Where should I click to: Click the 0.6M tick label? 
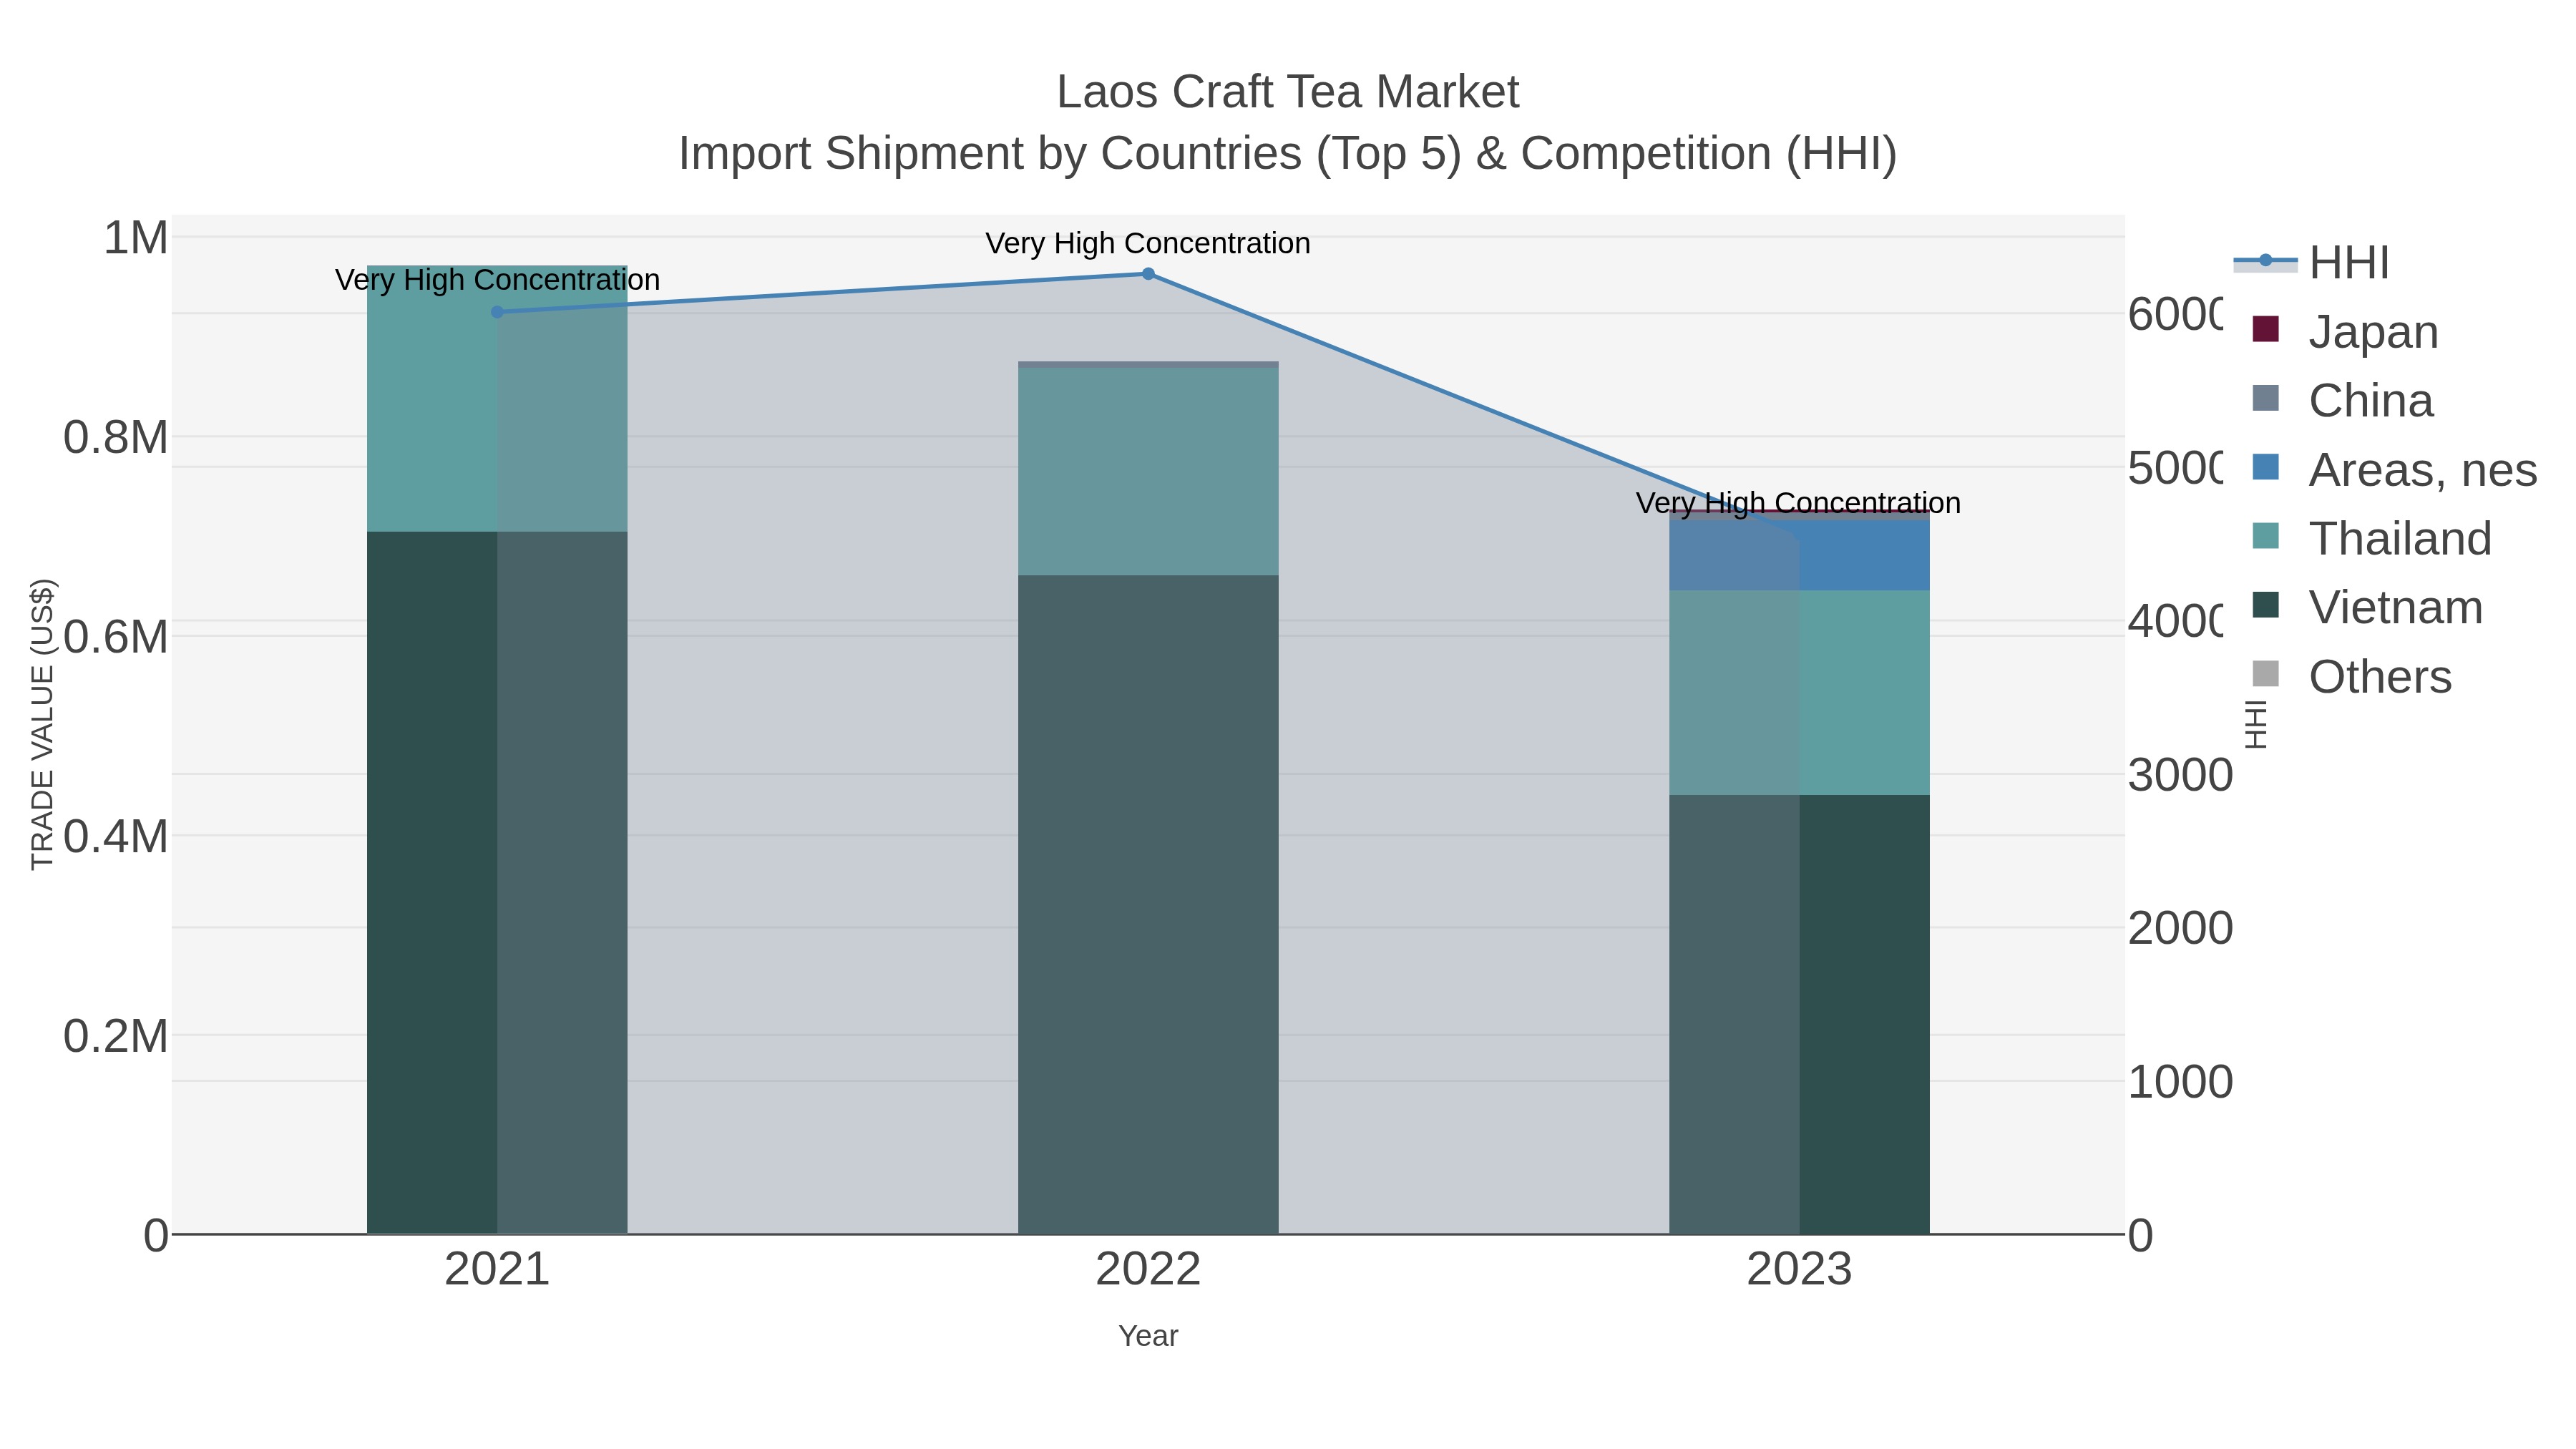point(116,637)
